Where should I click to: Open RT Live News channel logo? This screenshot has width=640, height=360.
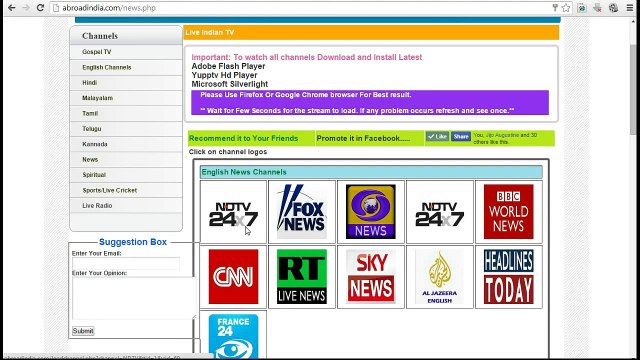pyautogui.click(x=302, y=277)
